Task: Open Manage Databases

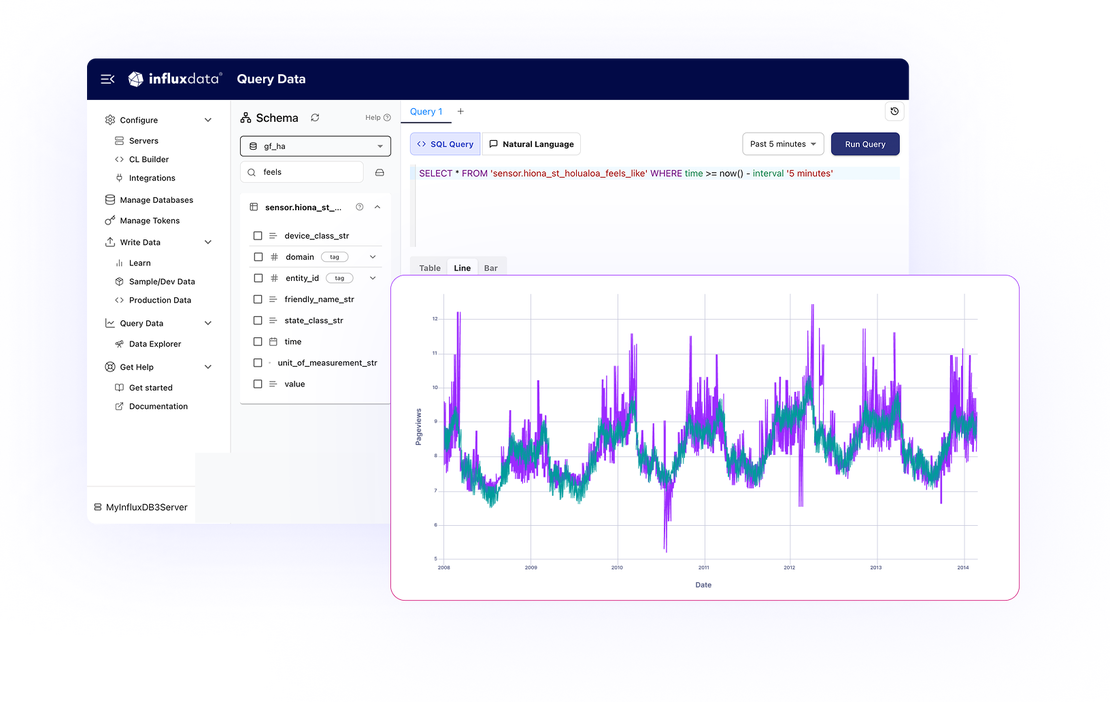Action: click(x=158, y=200)
